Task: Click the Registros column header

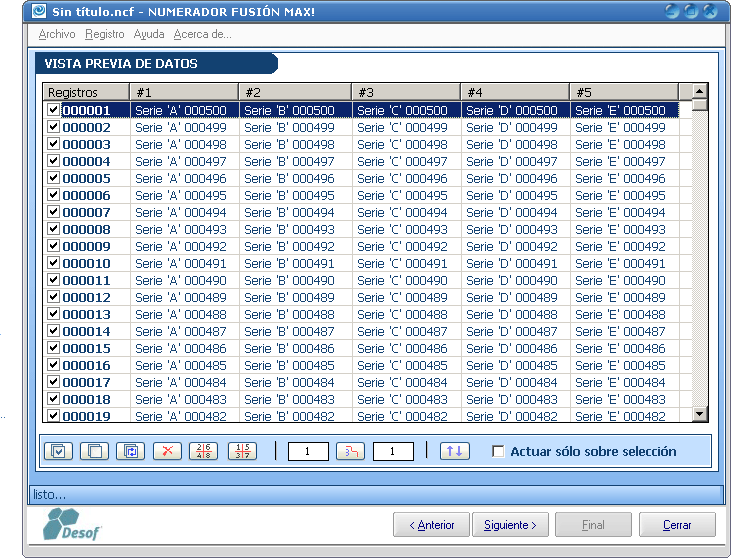Action: (86, 92)
